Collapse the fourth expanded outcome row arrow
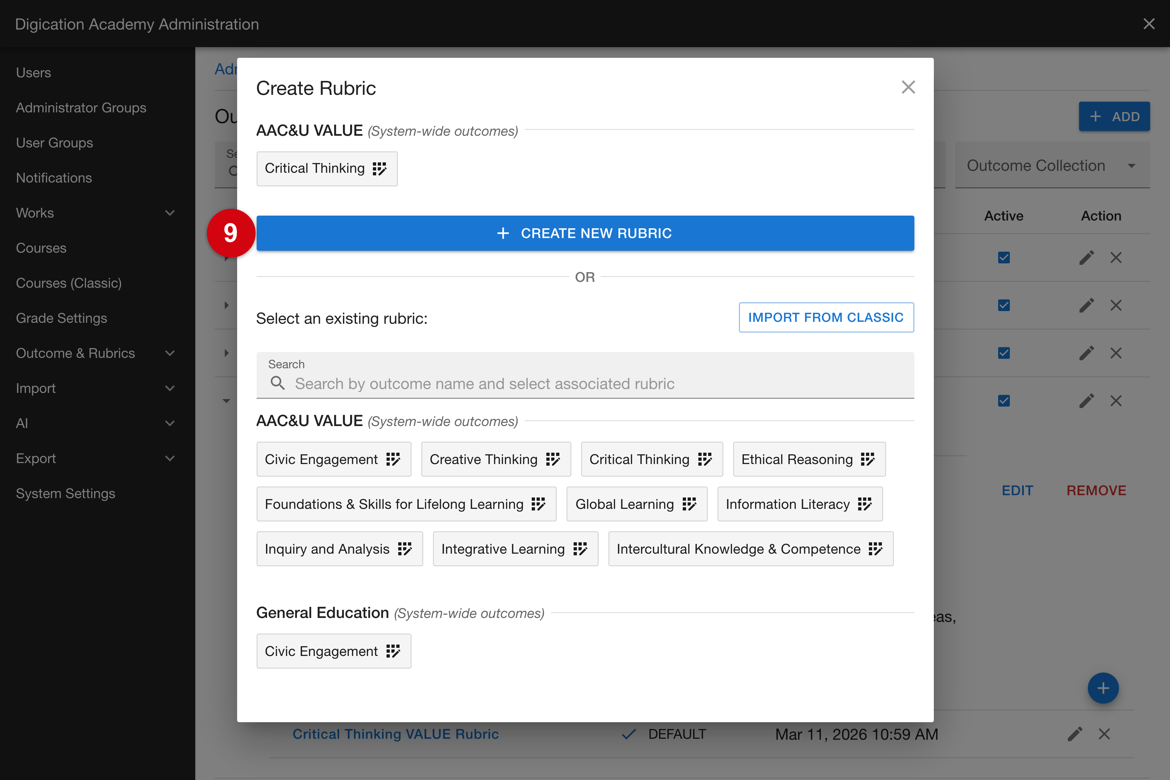This screenshot has height=780, width=1170. (226, 401)
